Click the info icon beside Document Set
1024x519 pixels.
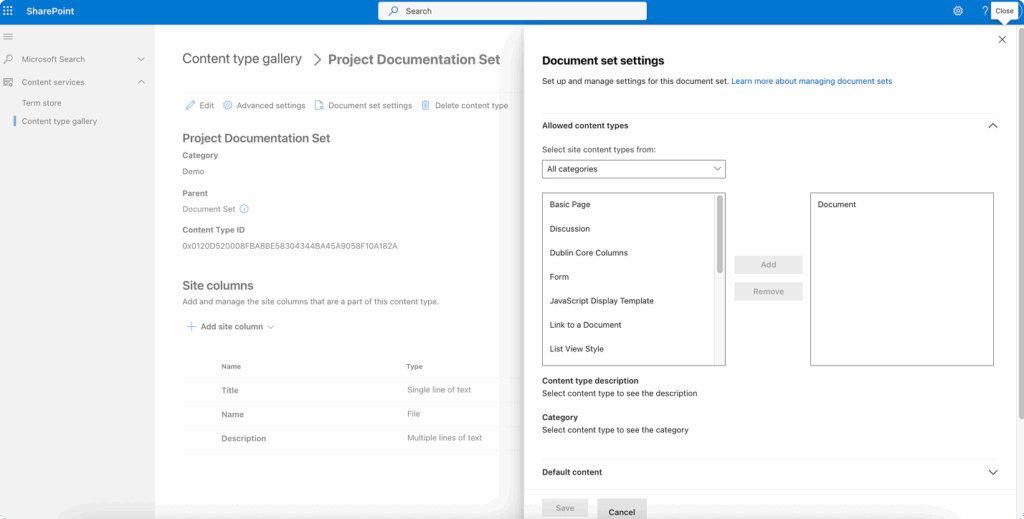(244, 209)
